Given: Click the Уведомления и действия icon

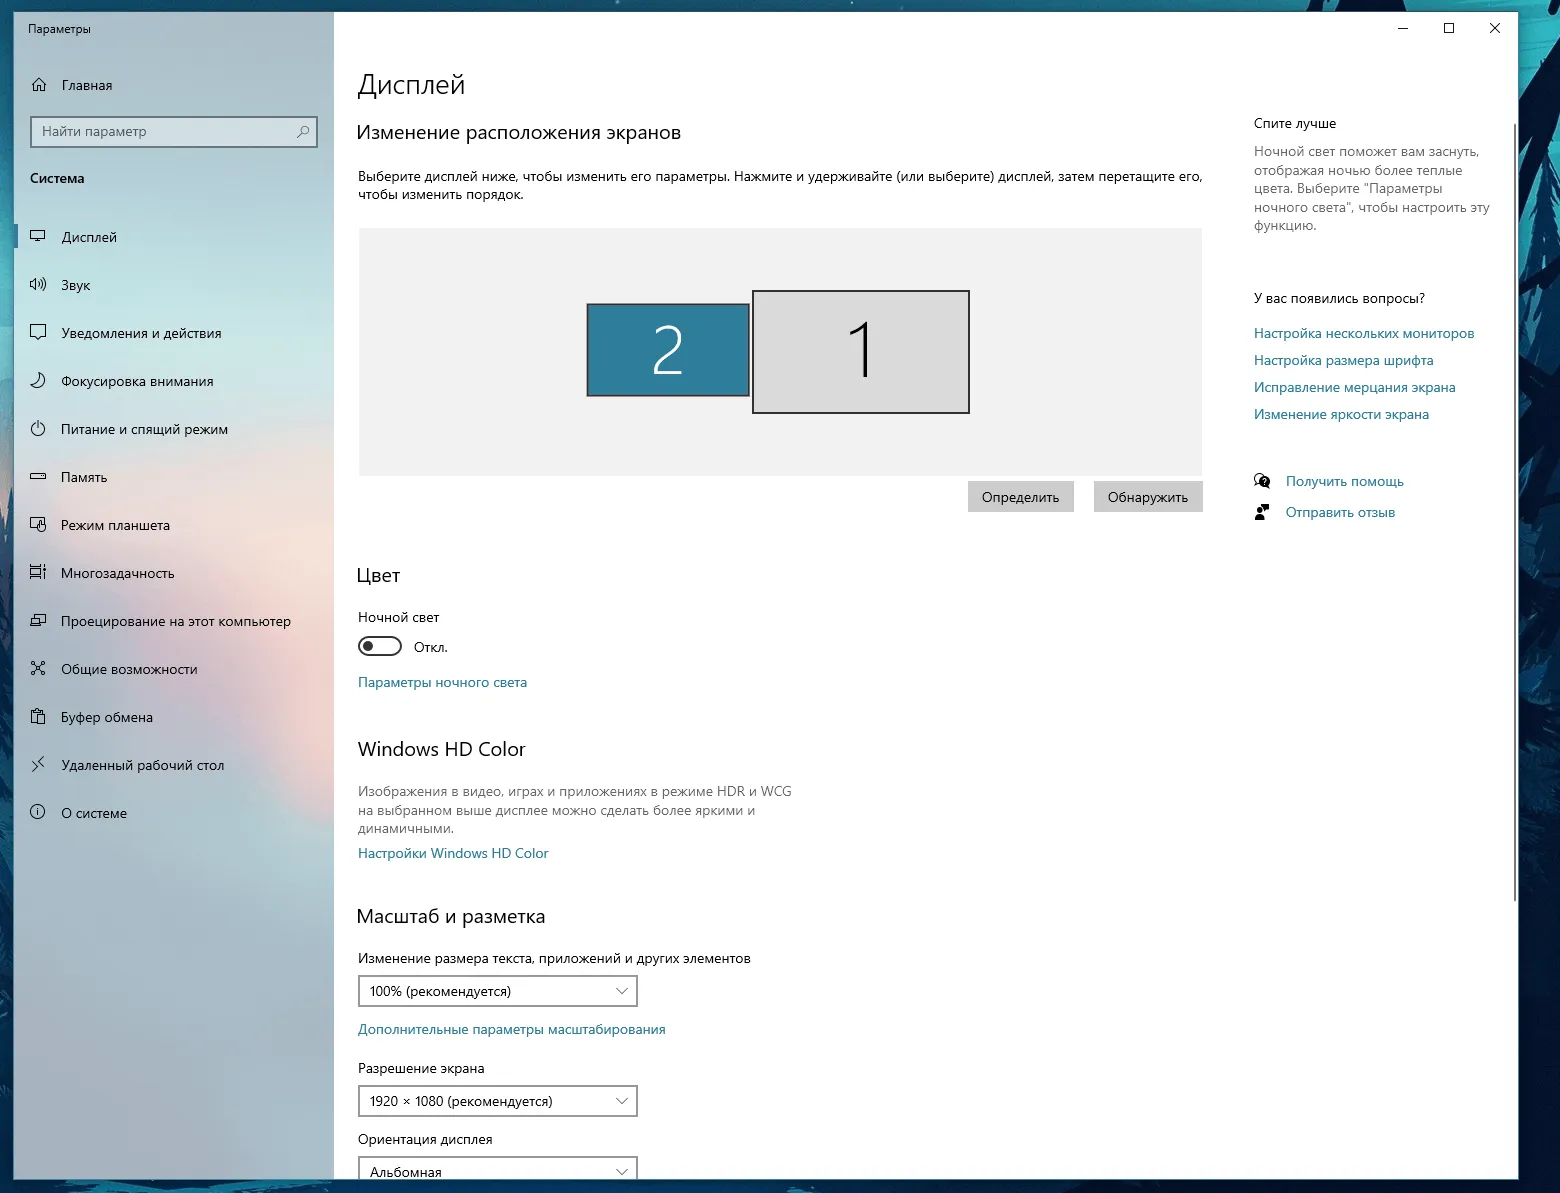Looking at the screenshot, I should click(38, 333).
